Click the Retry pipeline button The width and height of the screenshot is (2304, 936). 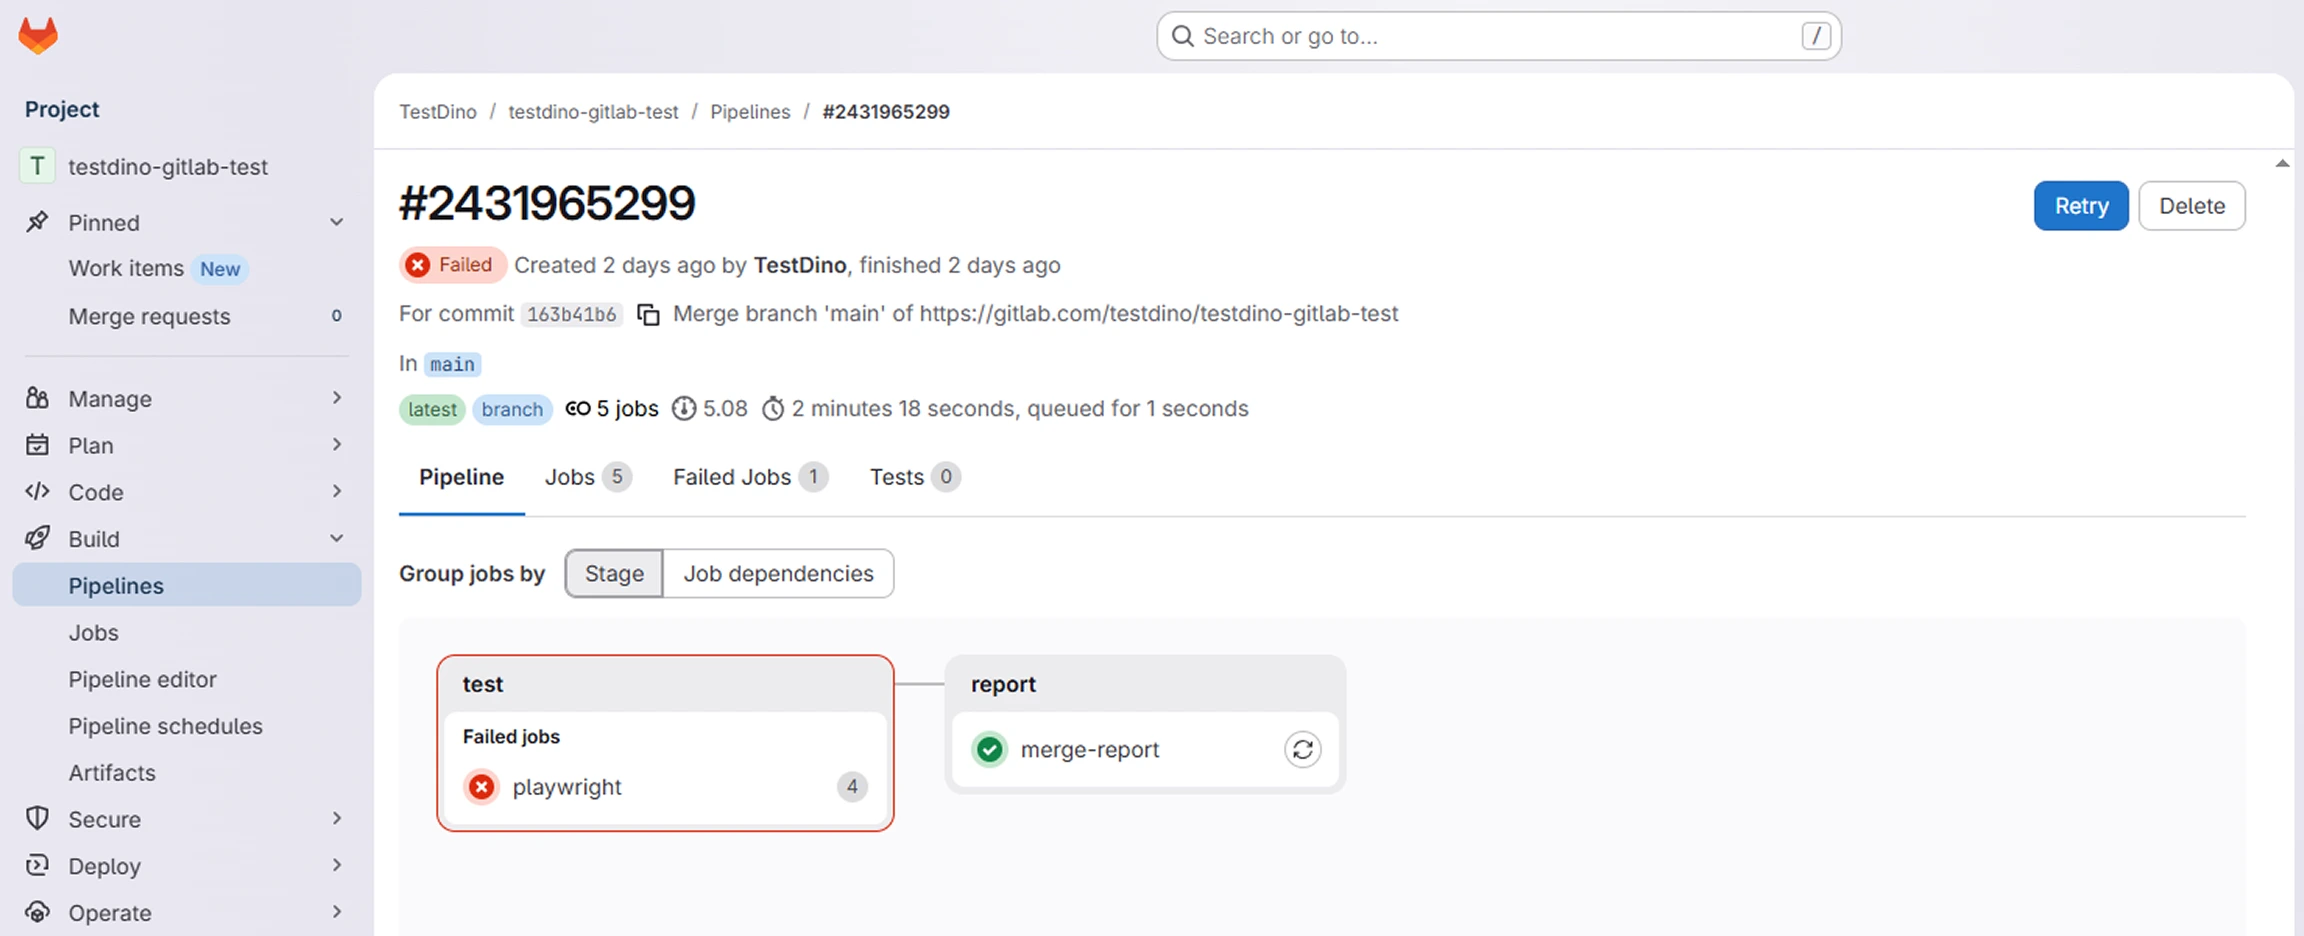2081,206
